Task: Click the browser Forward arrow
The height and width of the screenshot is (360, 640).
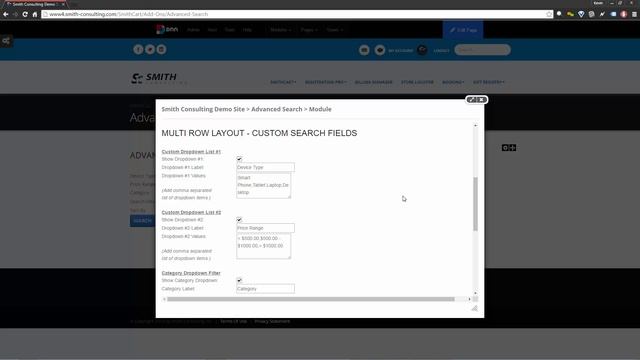Action: click(15, 14)
